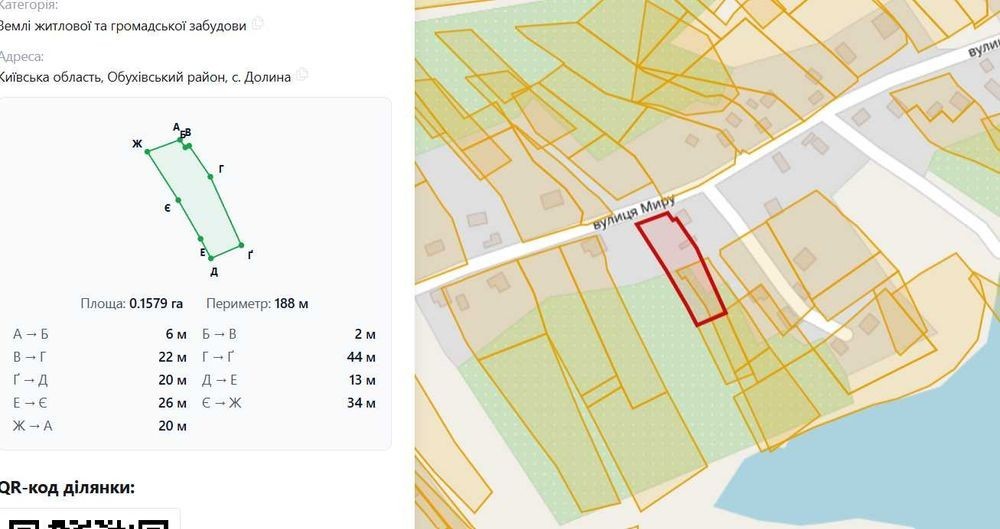This screenshot has height=529, width=1000.
Task: Click vertex point Є on parcel diagram
Action: (178, 200)
